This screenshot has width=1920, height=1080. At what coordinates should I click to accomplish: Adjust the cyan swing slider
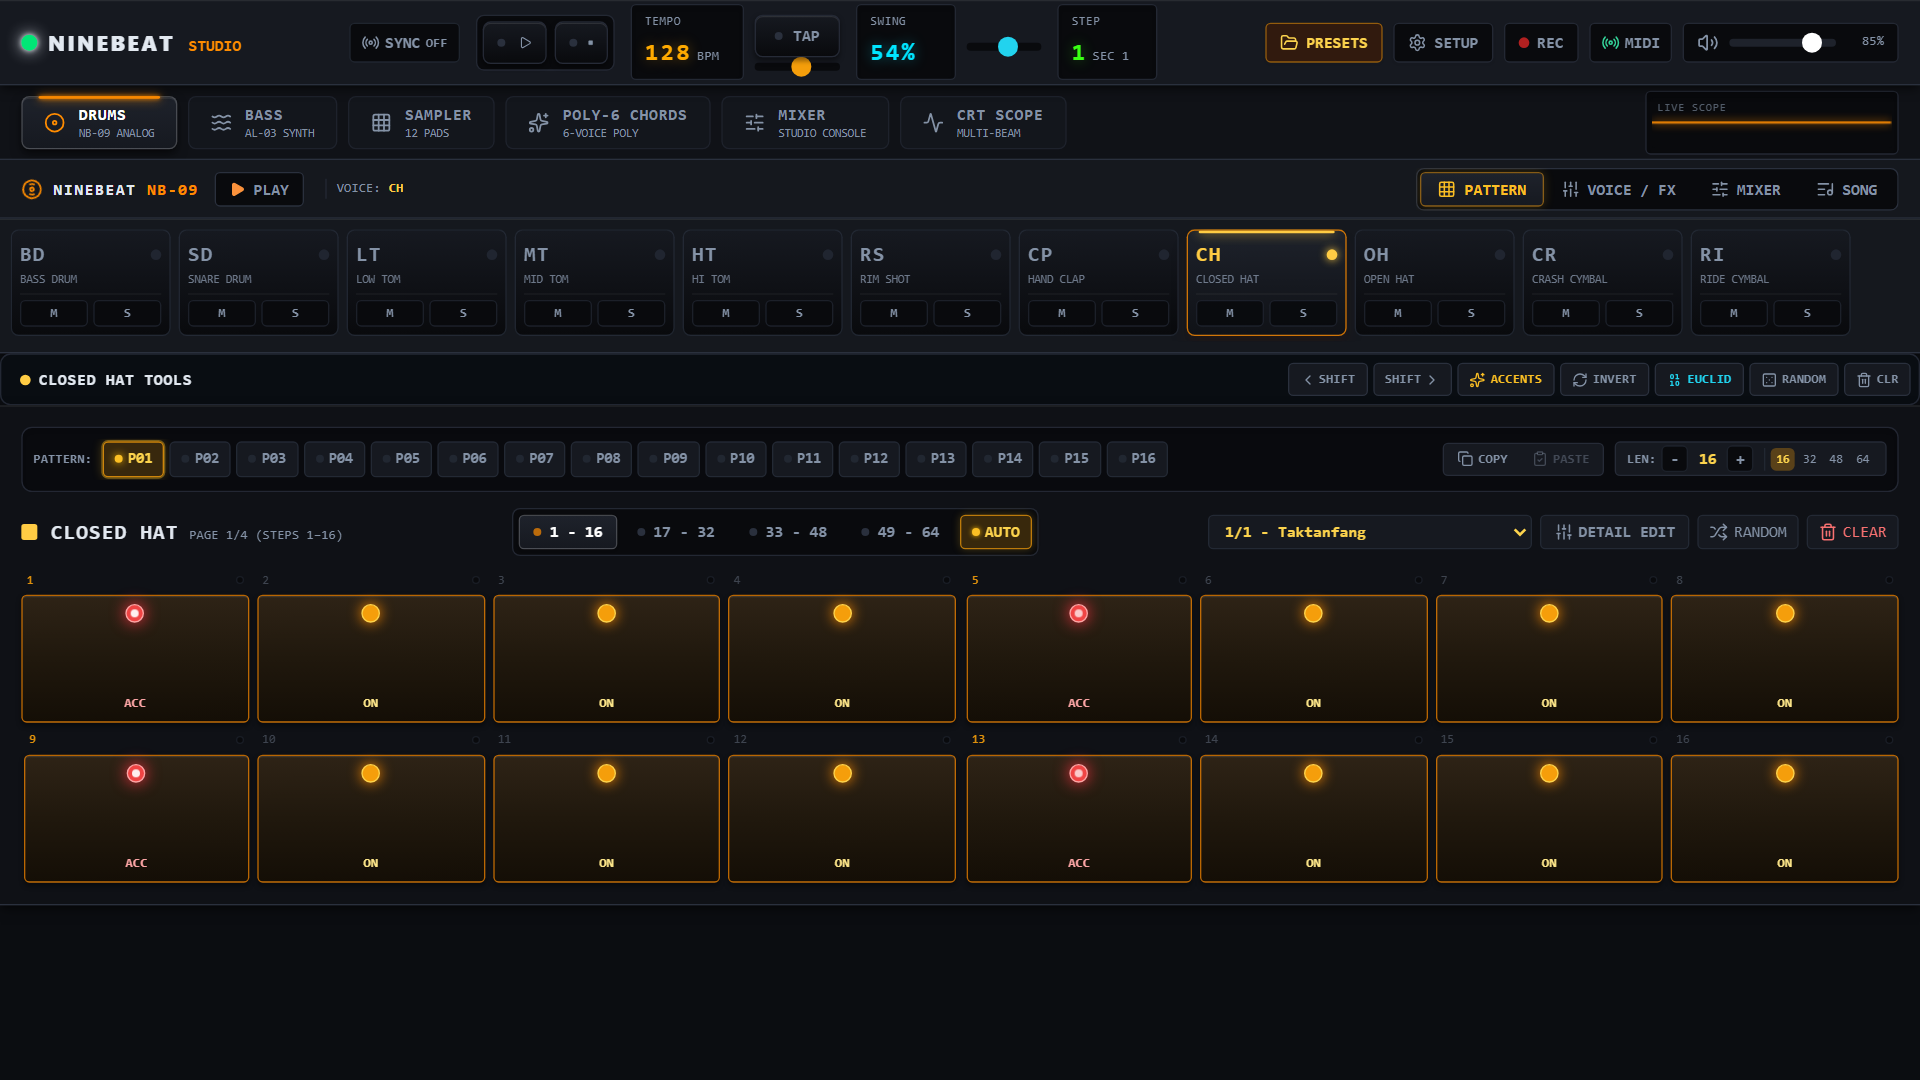(x=1008, y=47)
